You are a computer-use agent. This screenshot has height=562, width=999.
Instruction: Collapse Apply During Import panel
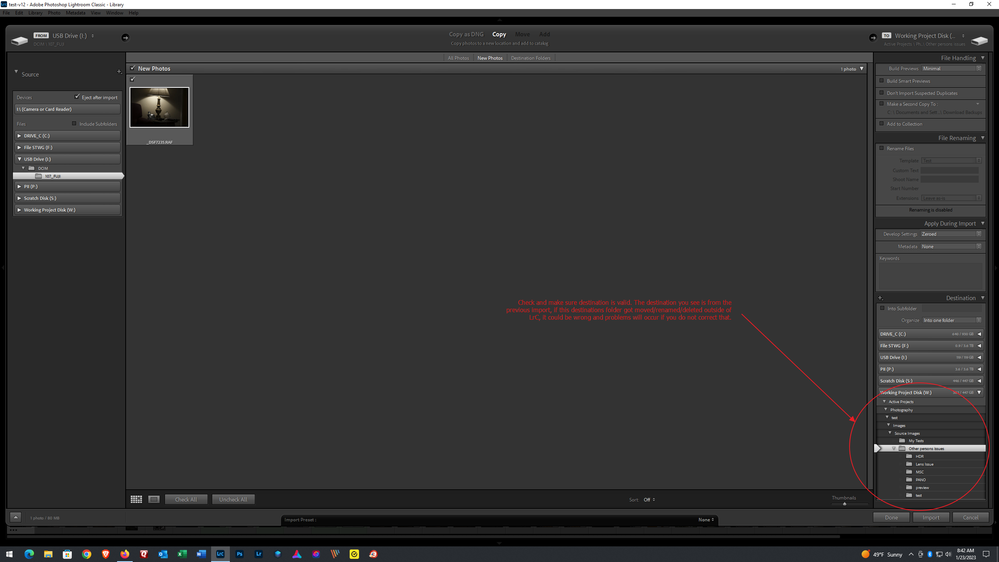(982, 224)
